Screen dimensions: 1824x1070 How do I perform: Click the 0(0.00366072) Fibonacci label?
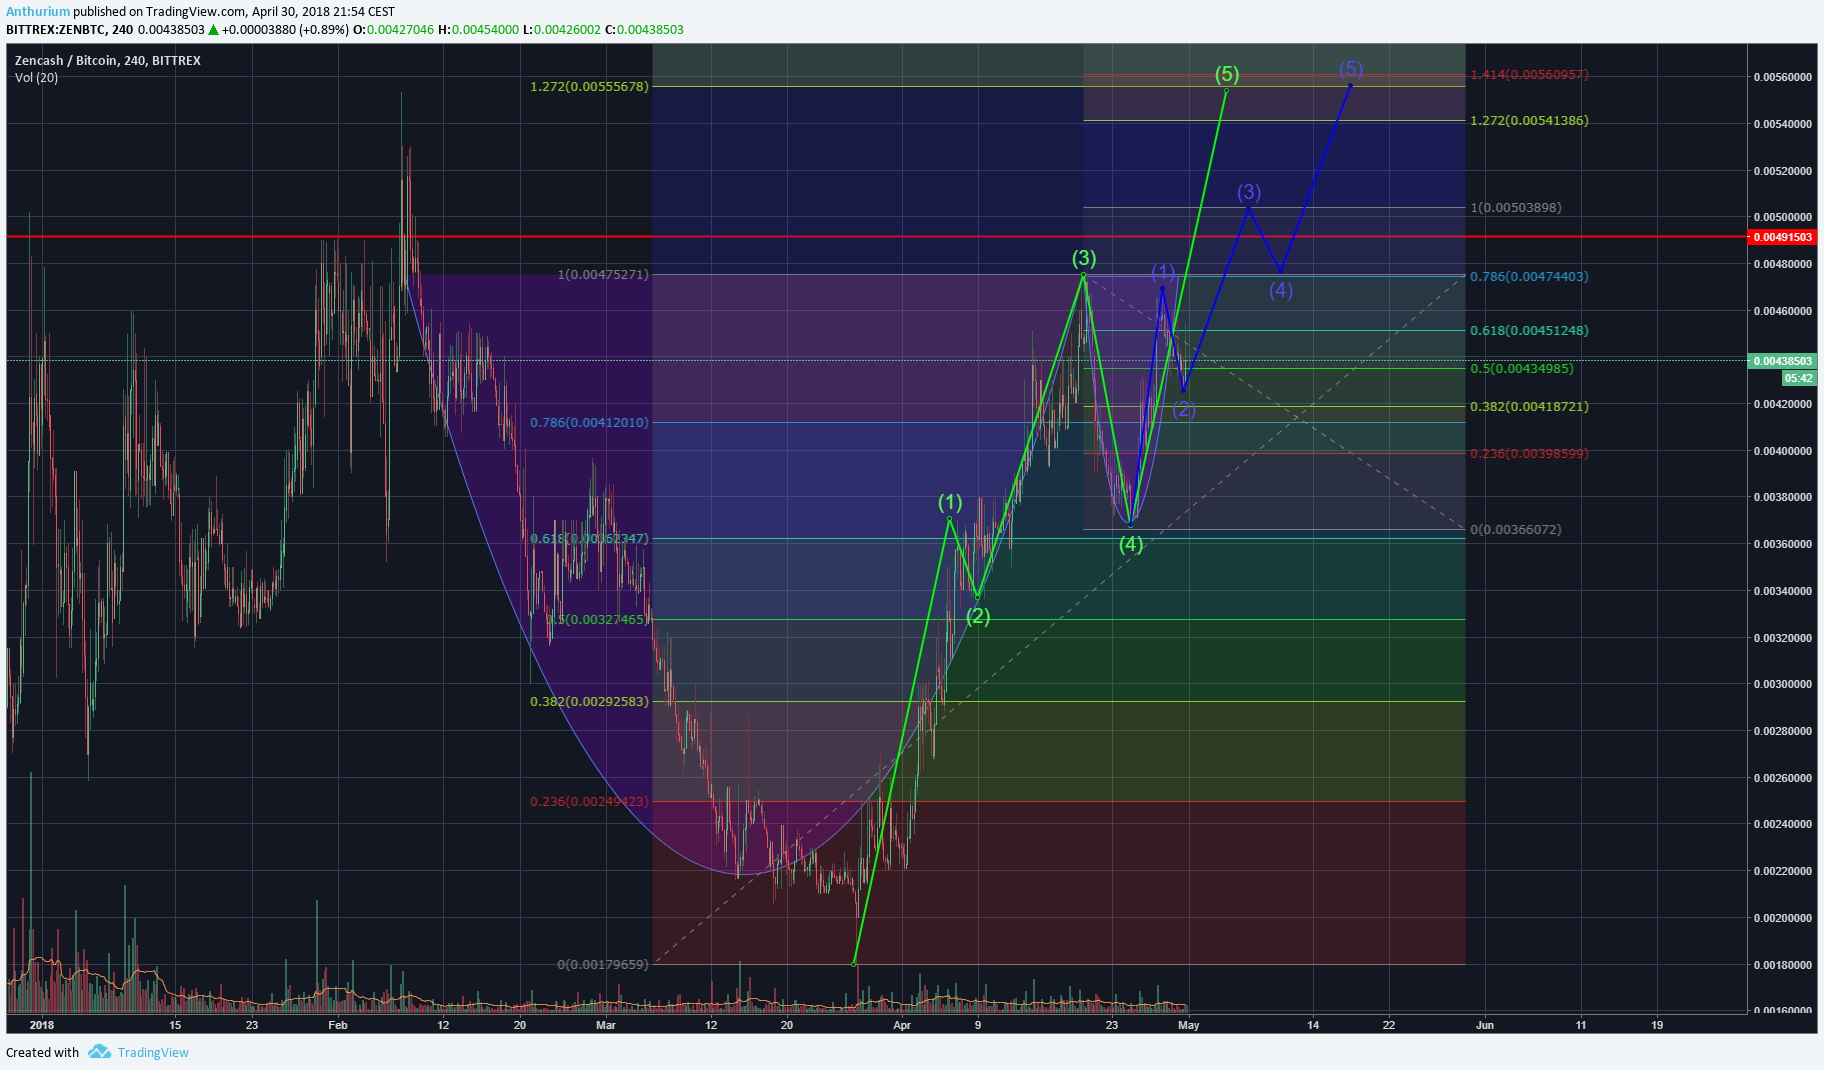(1515, 530)
